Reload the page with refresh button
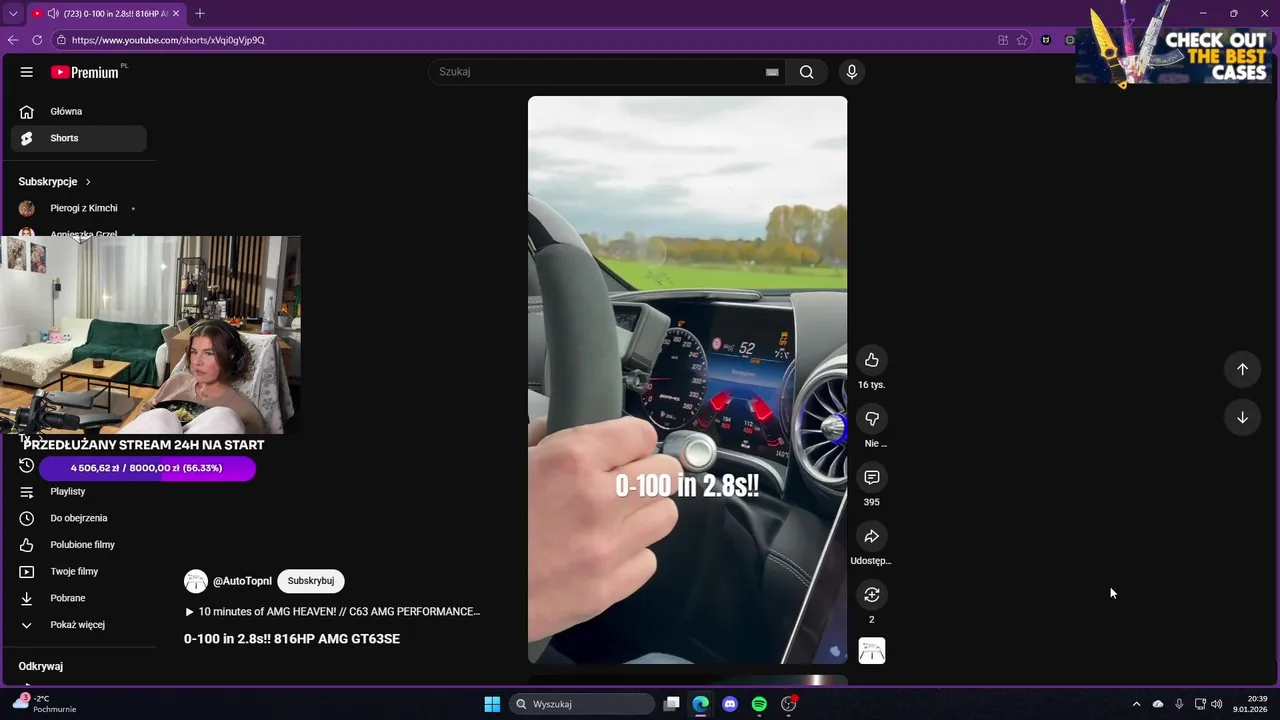Screen dimensions: 1280x720 (x=37, y=40)
